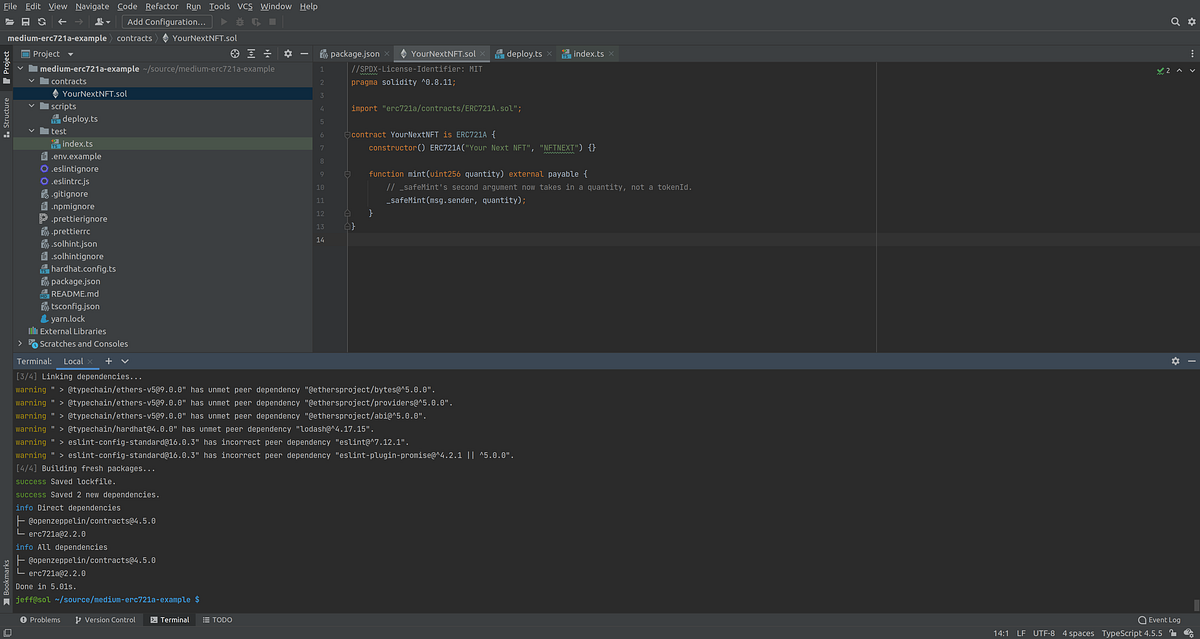This screenshot has width=1200, height=639.
Task: Add a new terminal tab with plus
Action: click(108, 361)
